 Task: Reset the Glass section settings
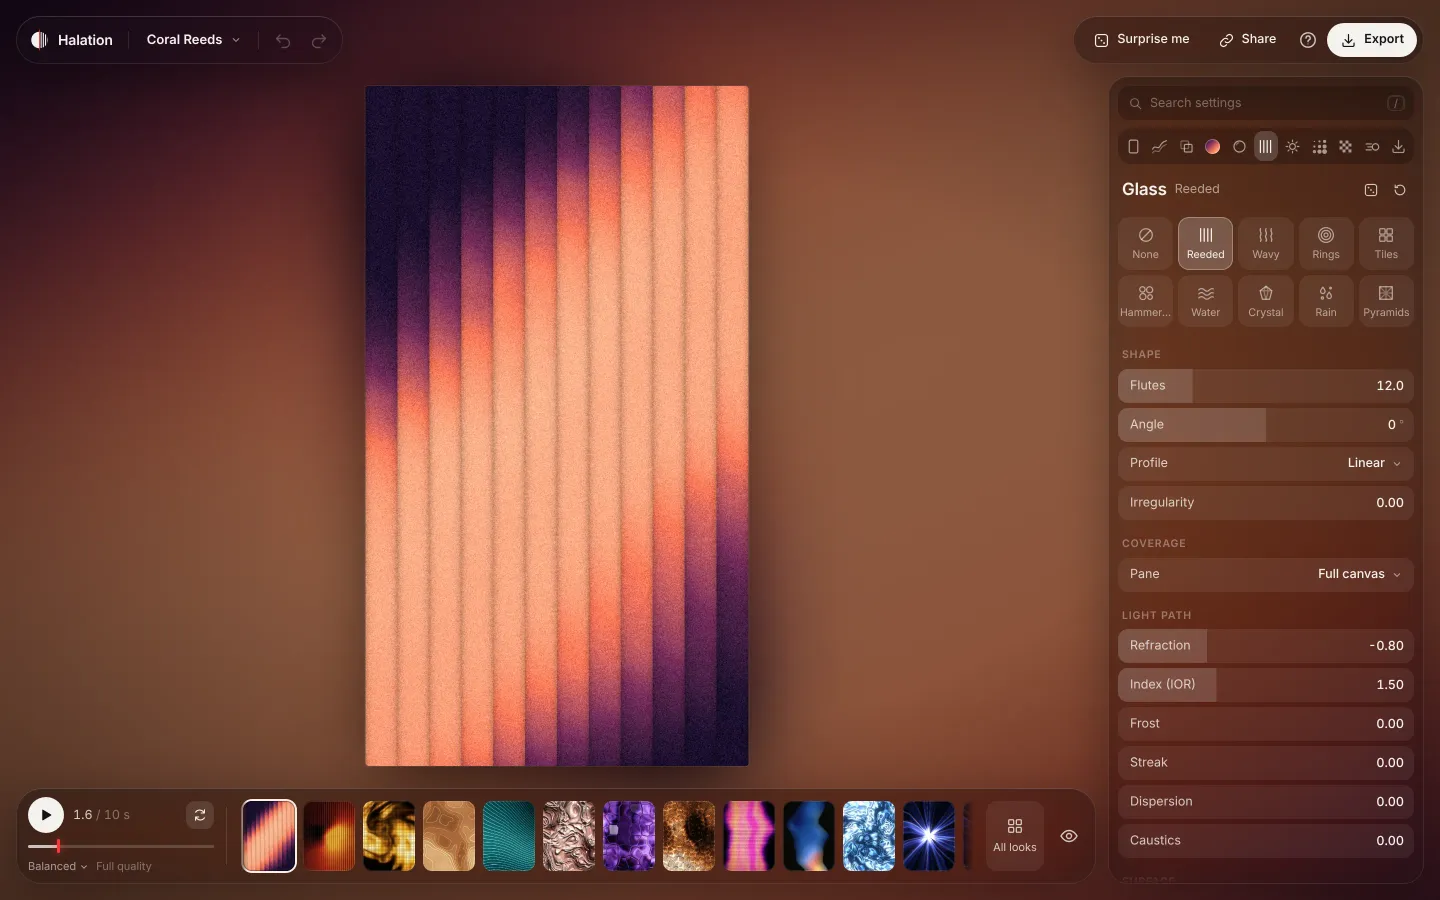(1400, 190)
